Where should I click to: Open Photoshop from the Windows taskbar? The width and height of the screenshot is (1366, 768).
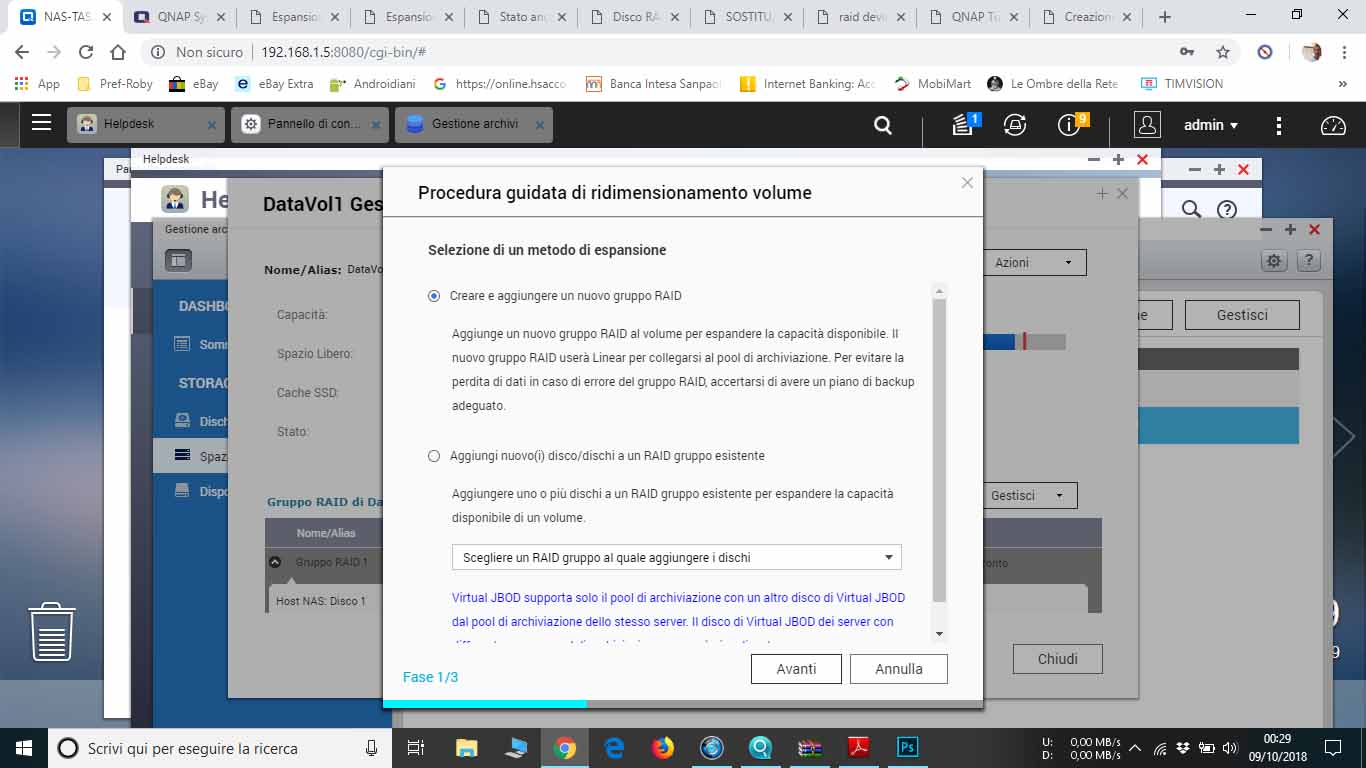[x=907, y=747]
